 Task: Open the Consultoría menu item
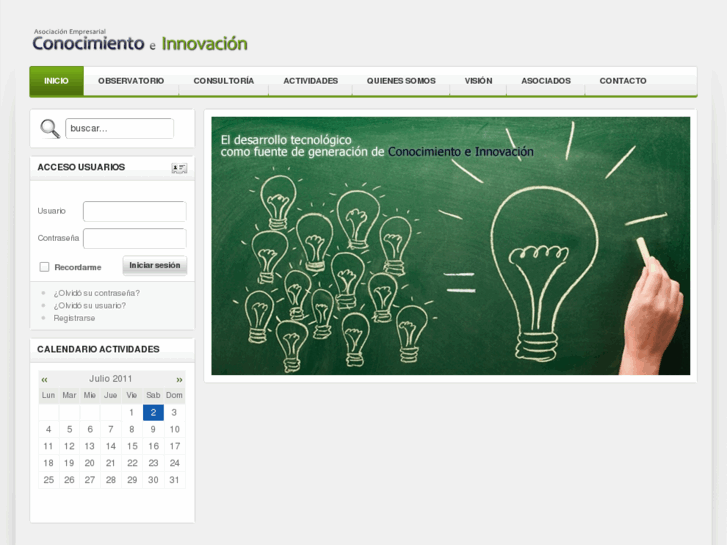coord(223,81)
